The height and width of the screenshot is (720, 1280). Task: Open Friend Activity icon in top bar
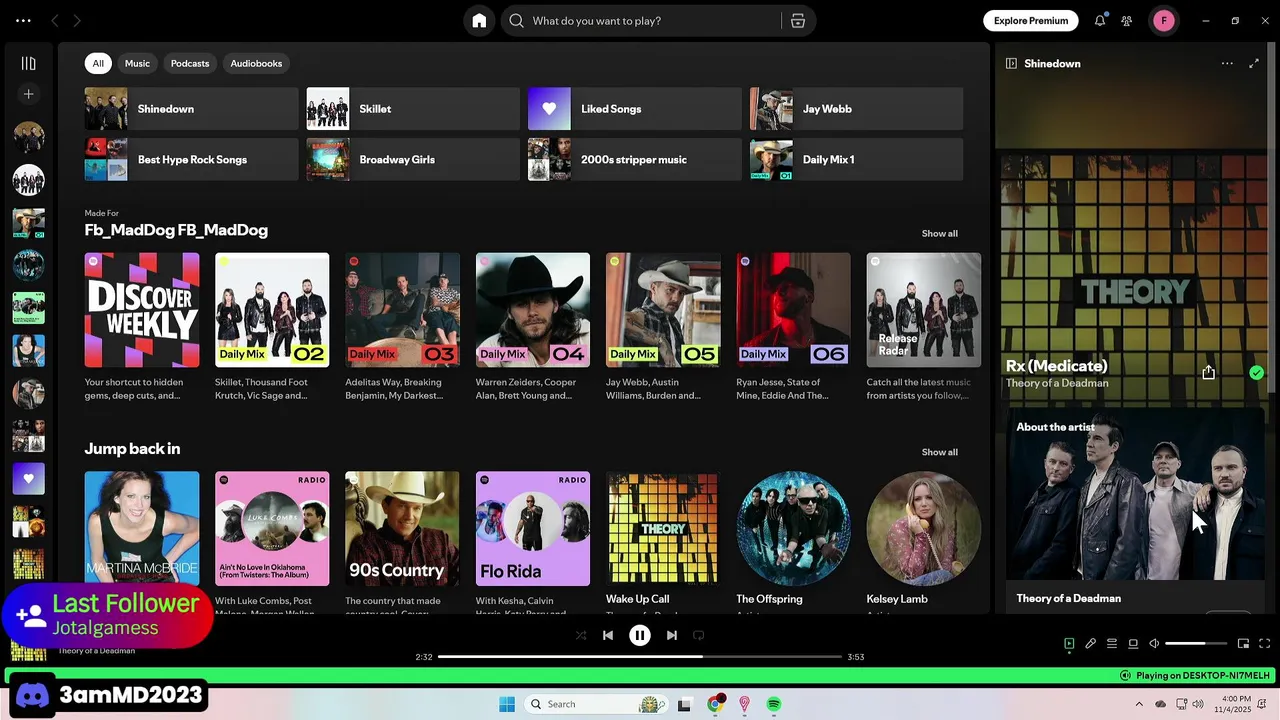[1127, 20]
